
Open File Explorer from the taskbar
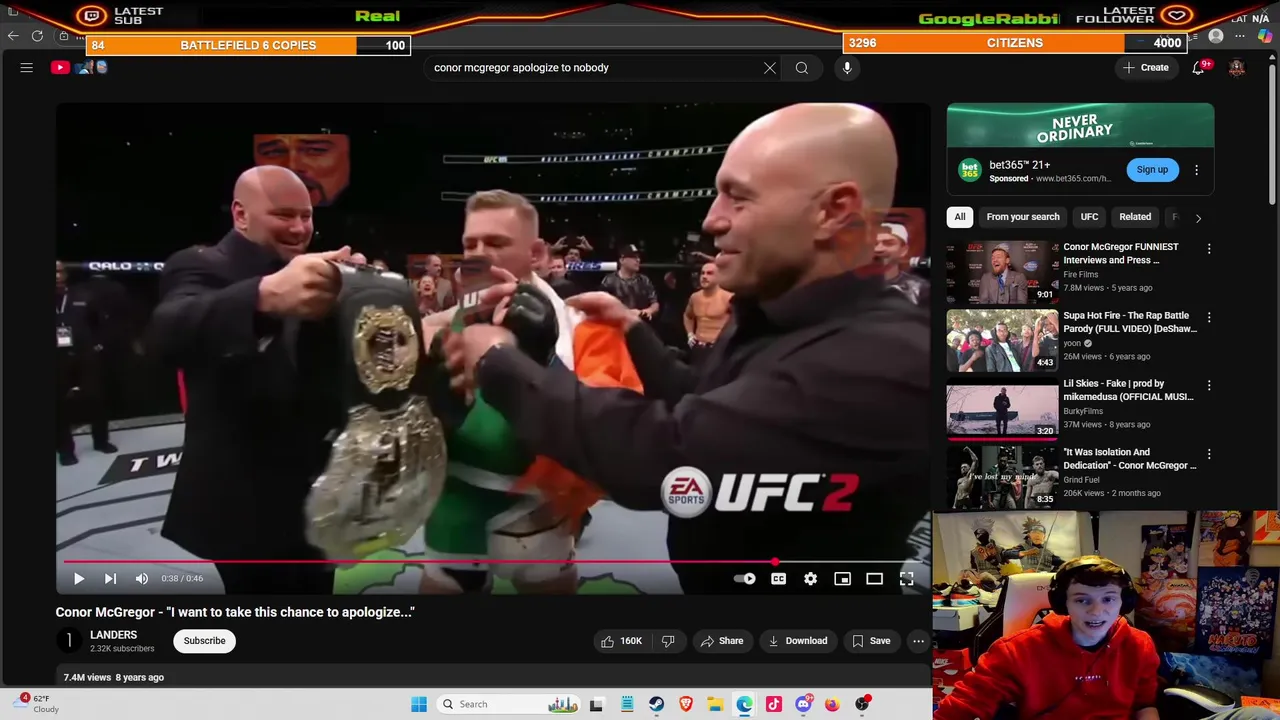coord(715,704)
